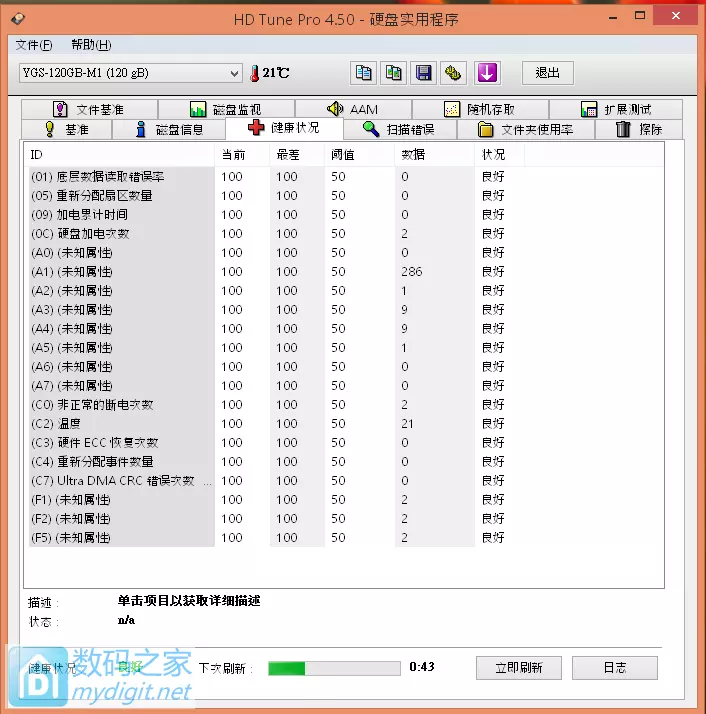Click the speaker icon of AAM tab
Screen dimensions: 706x714
(335, 109)
